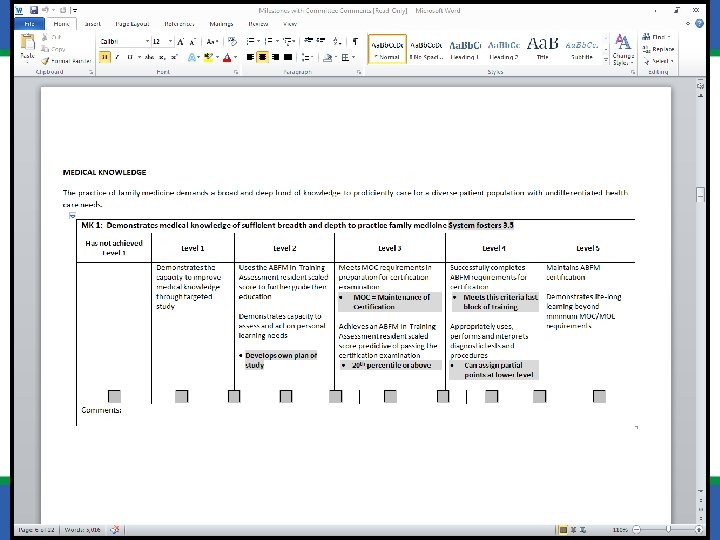Open the File tab
The image size is (720, 540).
[29, 23]
